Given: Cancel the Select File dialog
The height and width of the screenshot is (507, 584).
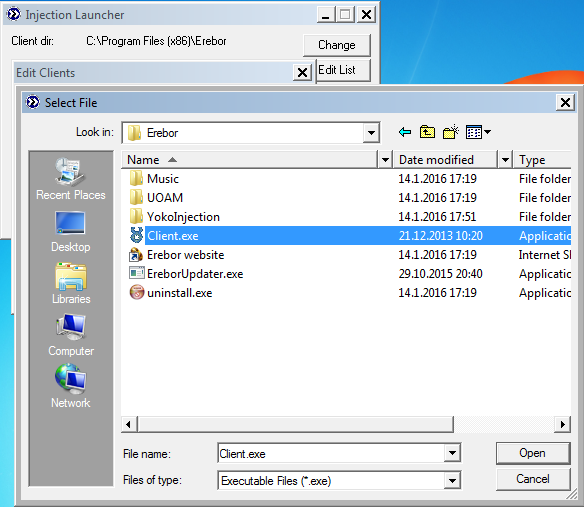Looking at the screenshot, I should pyautogui.click(x=533, y=479).
